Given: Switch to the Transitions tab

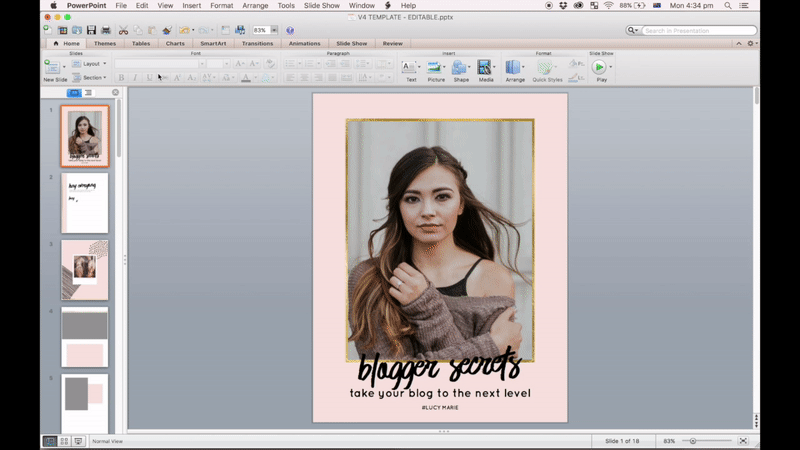Looking at the screenshot, I should coord(257,44).
